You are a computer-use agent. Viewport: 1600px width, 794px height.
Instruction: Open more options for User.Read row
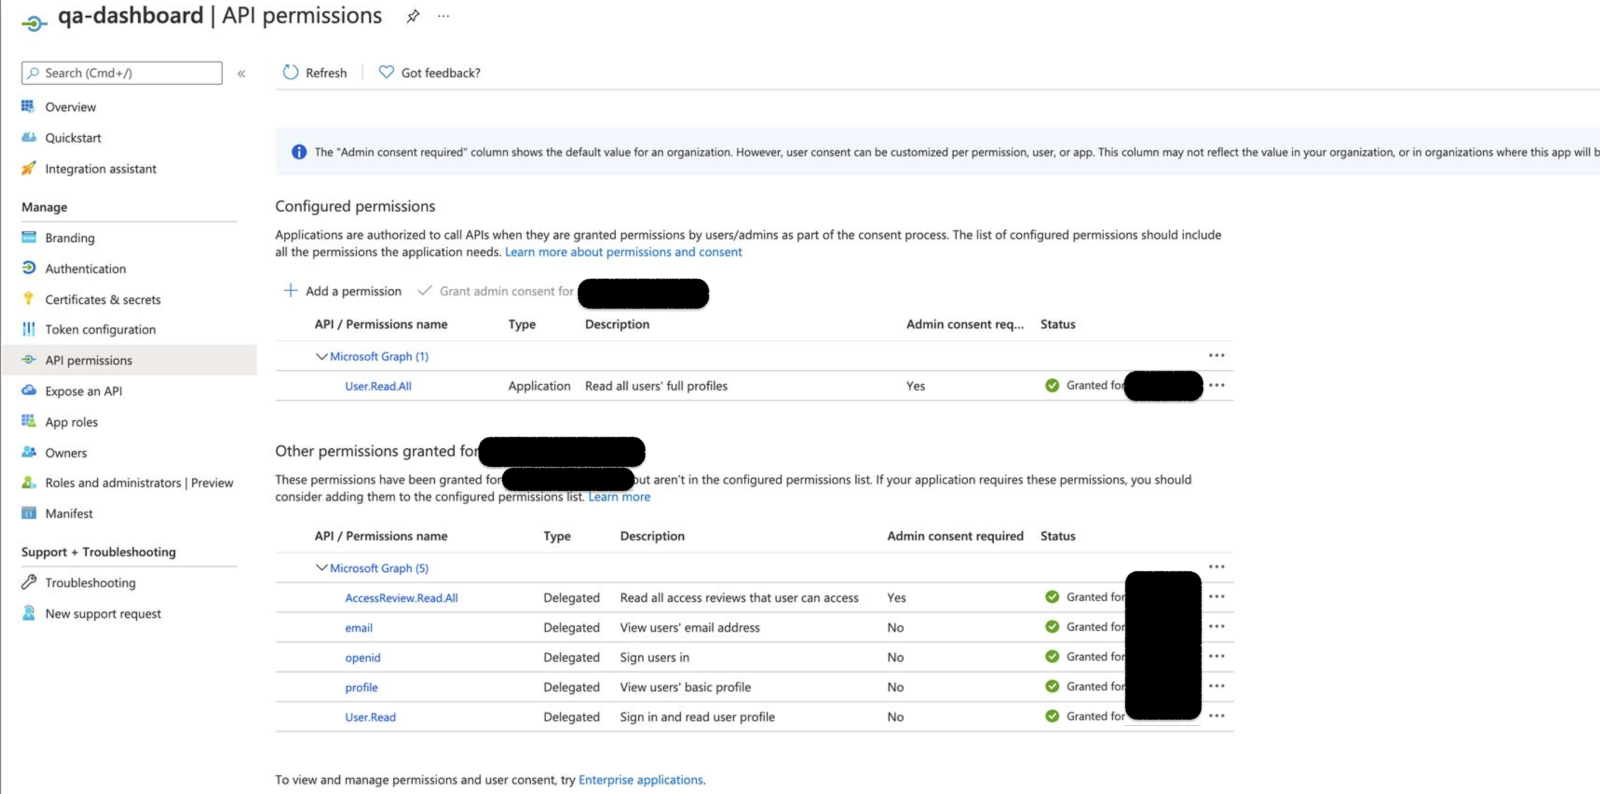(x=1216, y=716)
